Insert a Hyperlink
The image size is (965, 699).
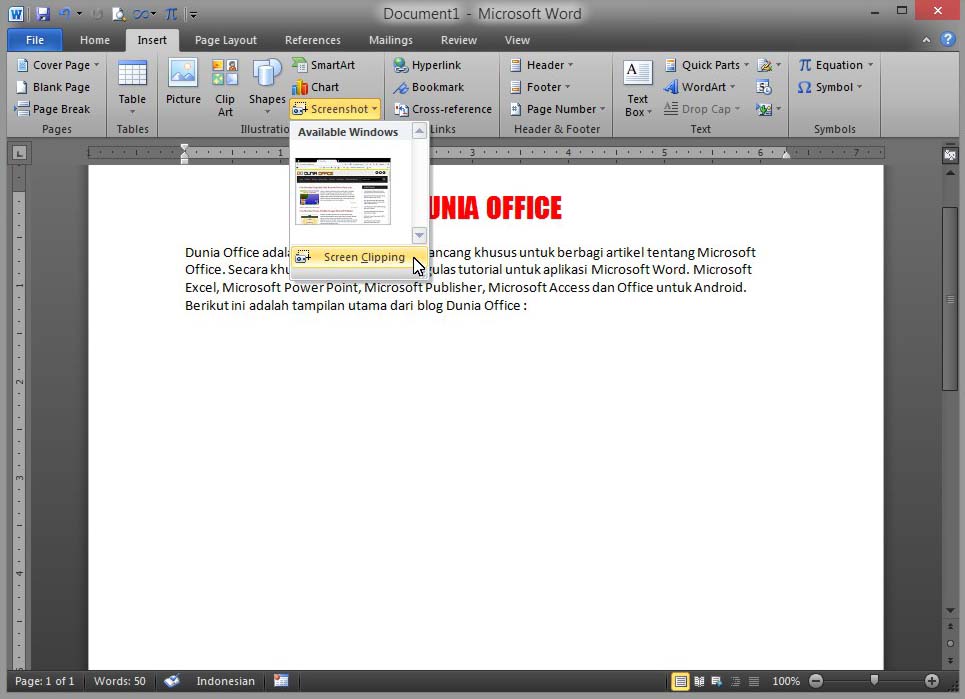428,65
